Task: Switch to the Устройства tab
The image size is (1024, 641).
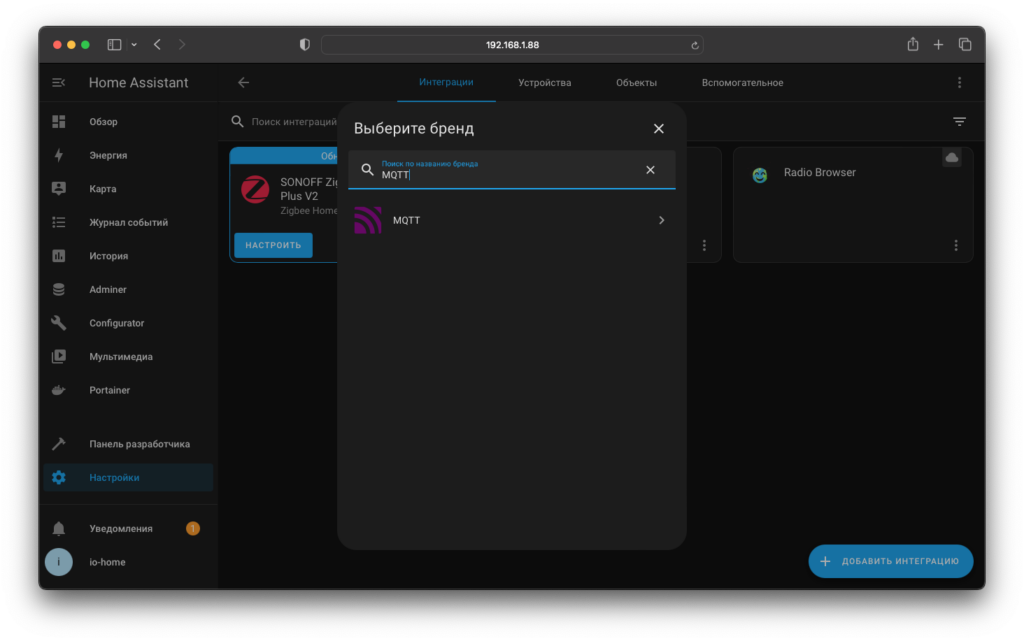Action: (x=545, y=82)
